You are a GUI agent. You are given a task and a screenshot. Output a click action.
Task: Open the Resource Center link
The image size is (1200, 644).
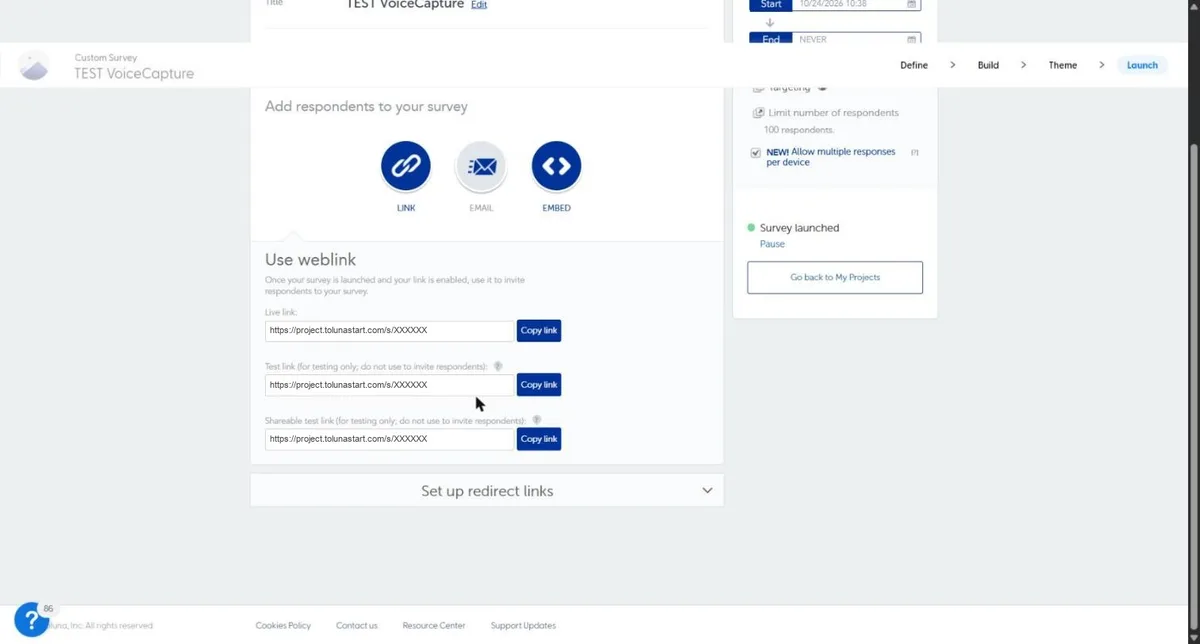click(434, 626)
